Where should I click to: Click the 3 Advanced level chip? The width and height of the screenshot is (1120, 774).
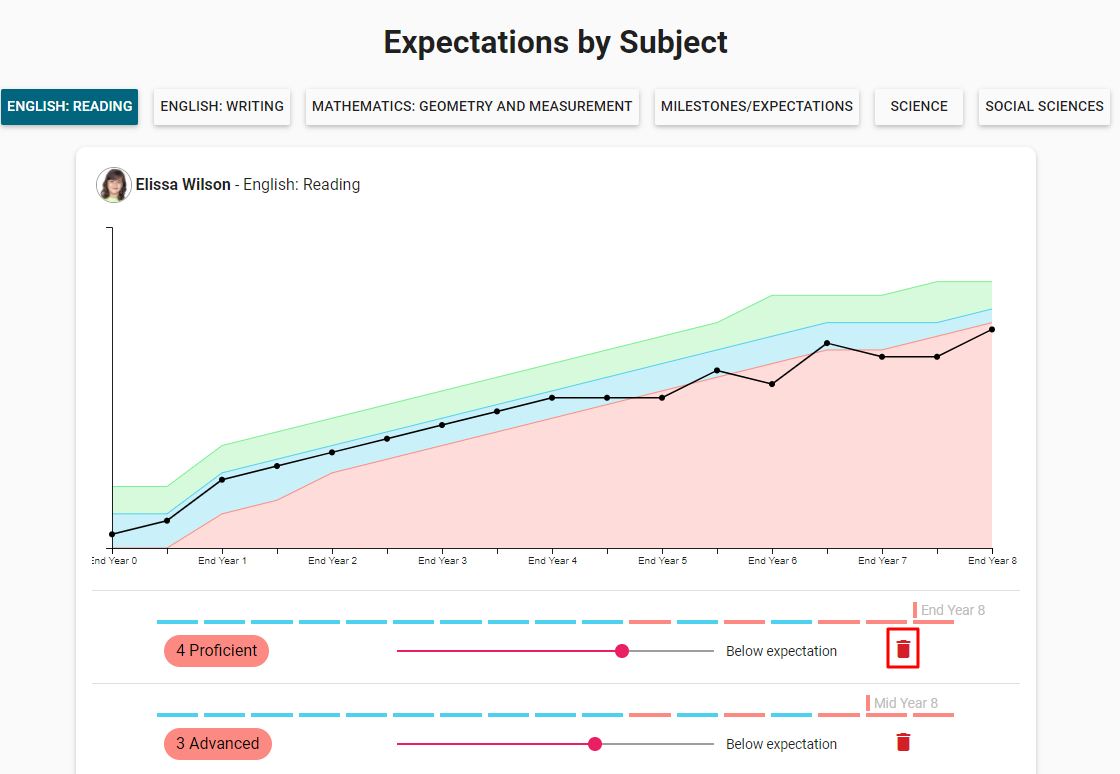click(217, 744)
